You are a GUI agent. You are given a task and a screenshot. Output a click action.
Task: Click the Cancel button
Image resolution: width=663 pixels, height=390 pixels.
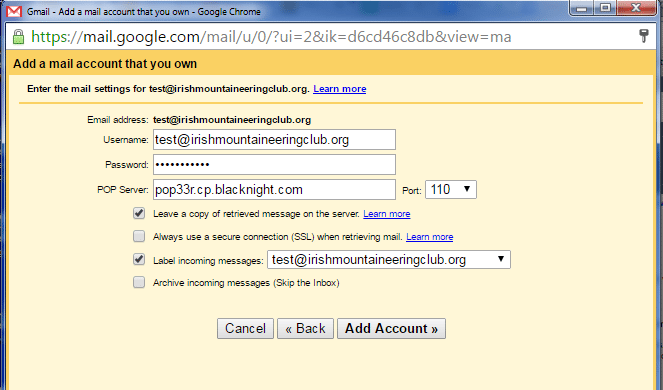tap(245, 329)
